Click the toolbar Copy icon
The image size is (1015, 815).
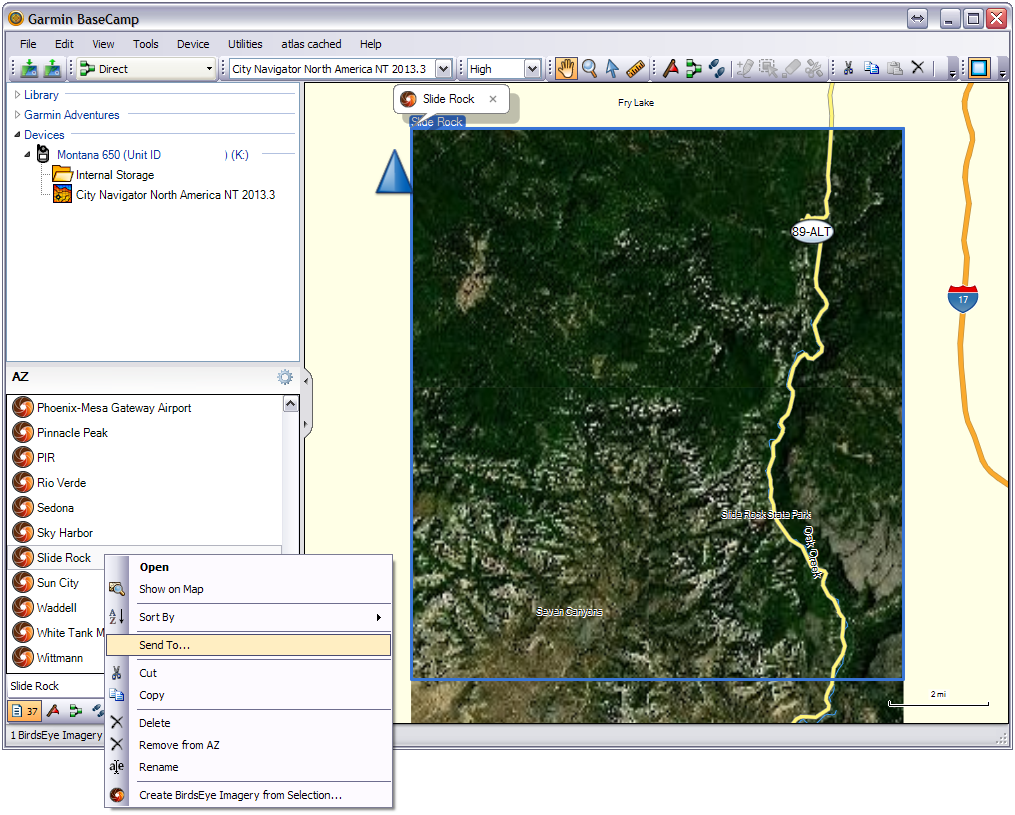tap(872, 68)
